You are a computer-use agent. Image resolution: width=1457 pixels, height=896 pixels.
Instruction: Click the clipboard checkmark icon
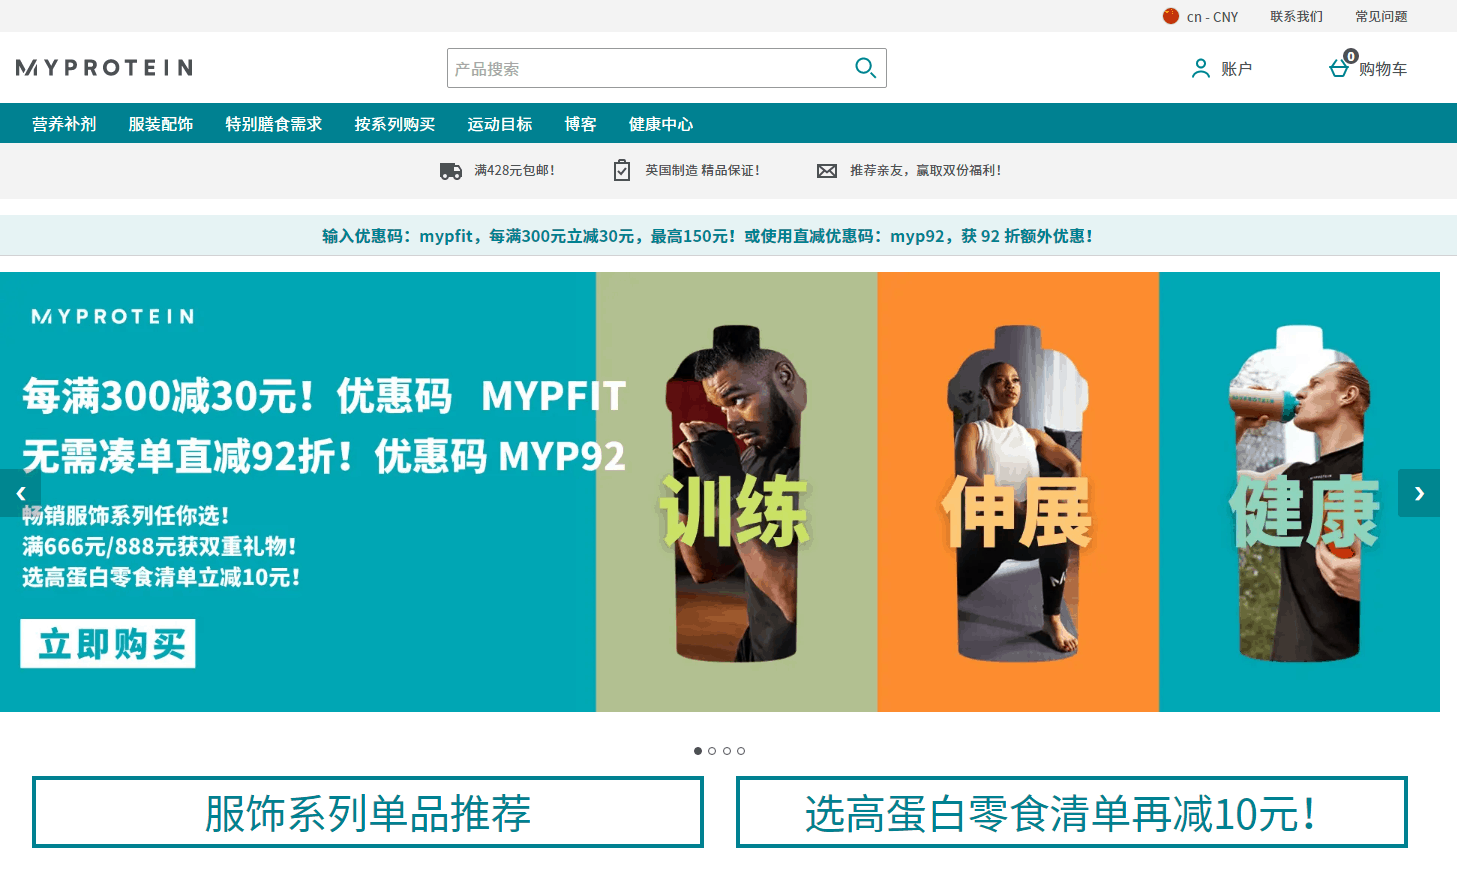point(622,171)
